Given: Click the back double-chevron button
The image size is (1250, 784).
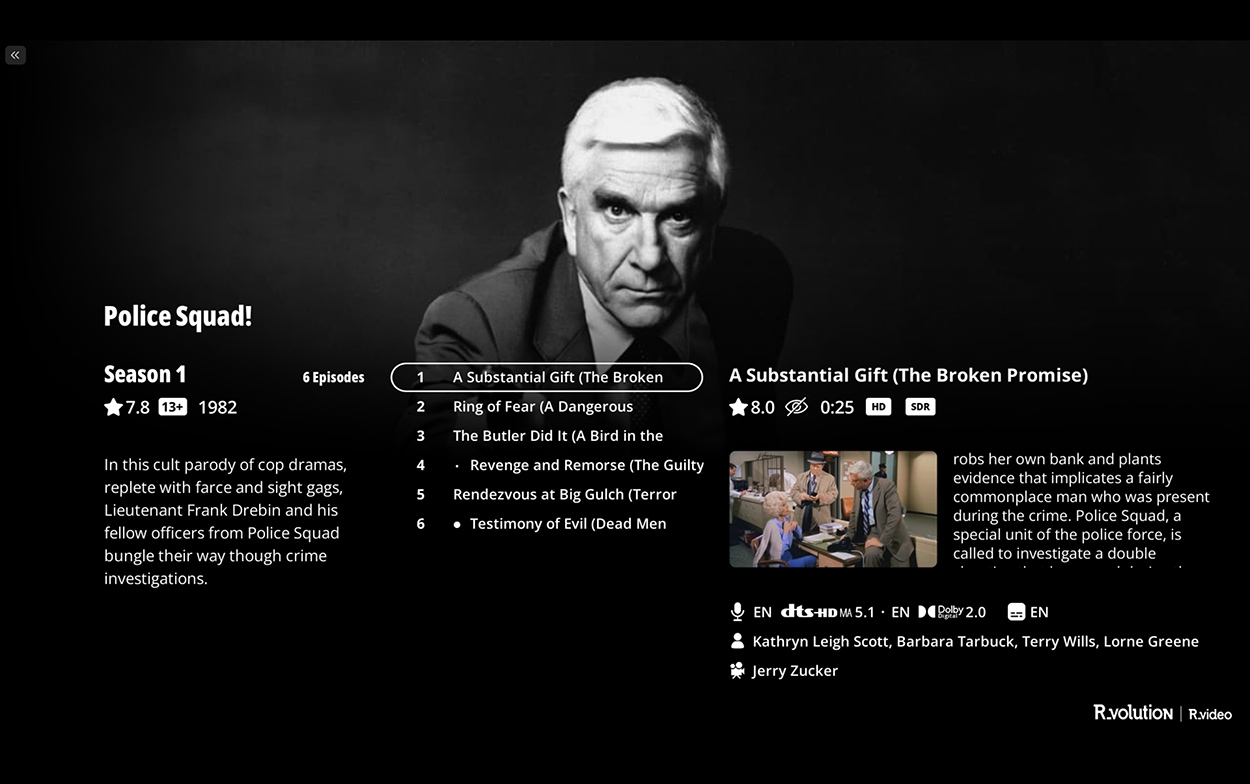Looking at the screenshot, I should tap(15, 55).
